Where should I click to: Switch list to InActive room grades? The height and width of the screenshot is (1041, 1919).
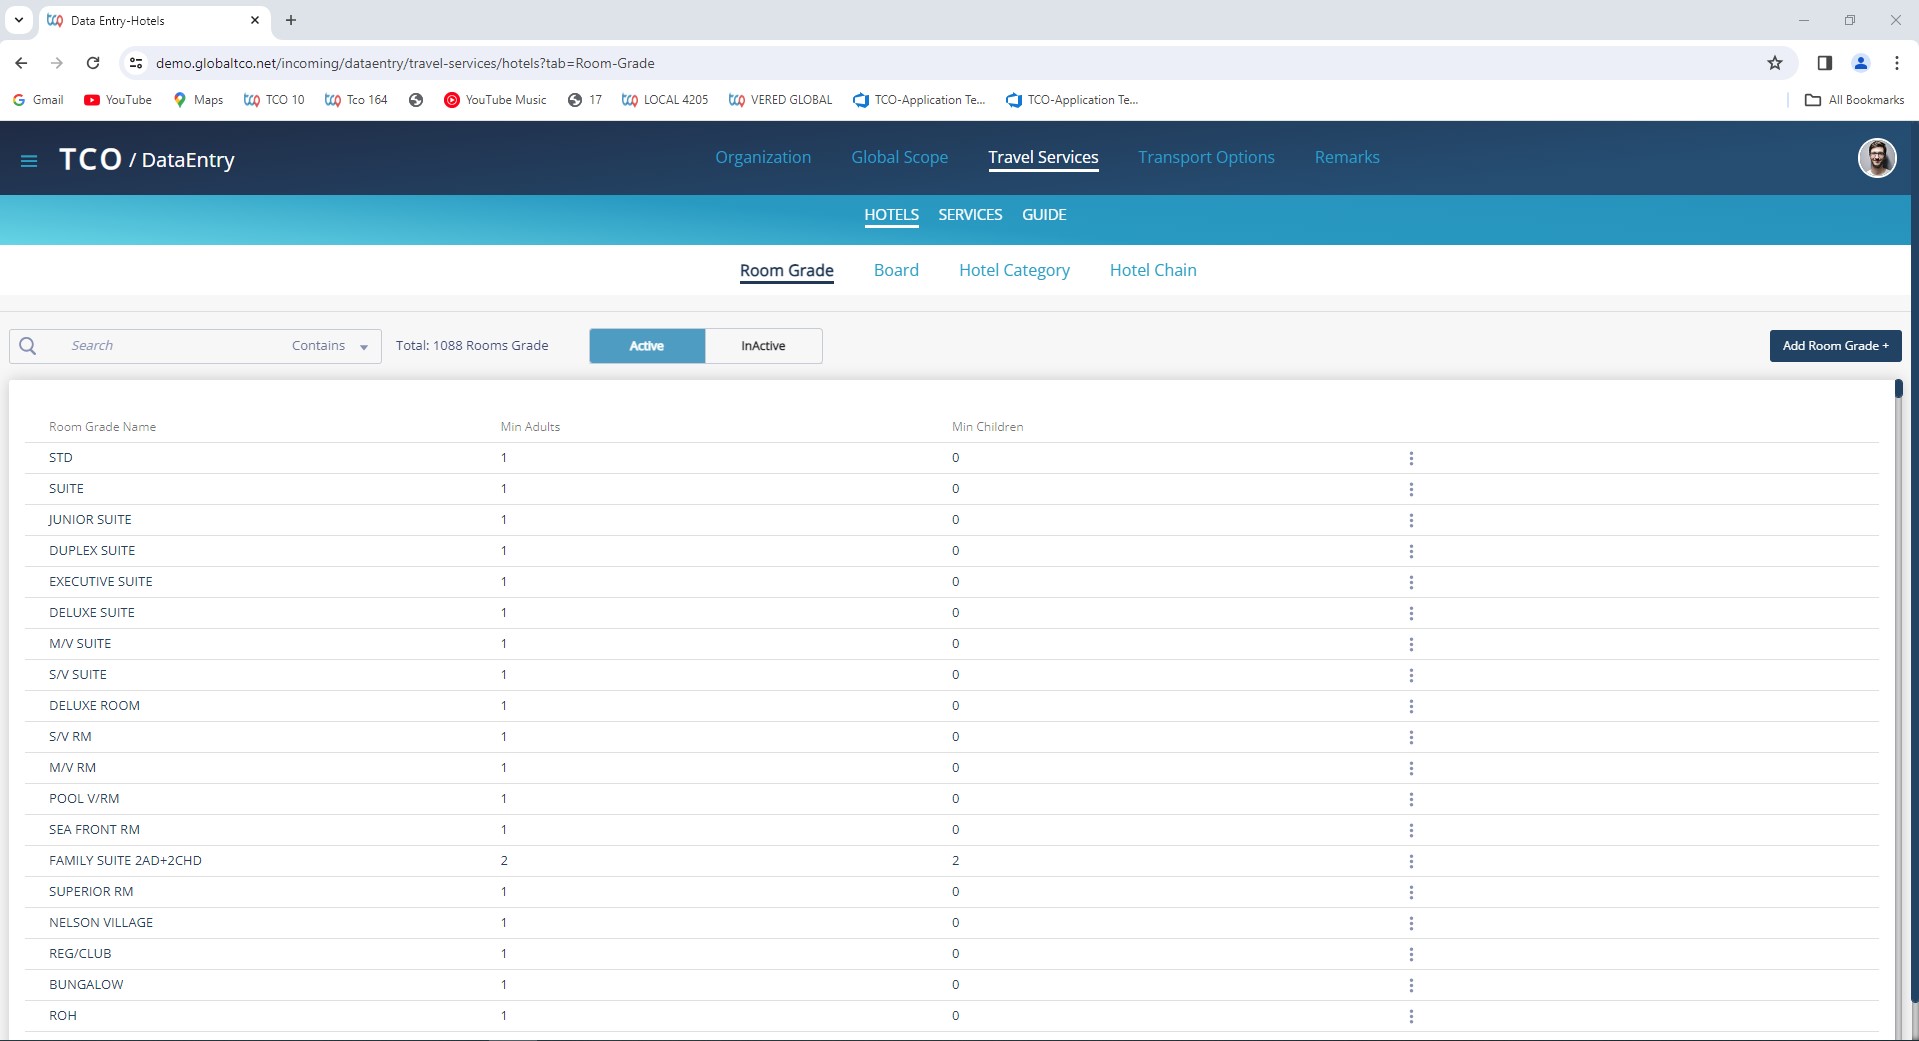(763, 346)
